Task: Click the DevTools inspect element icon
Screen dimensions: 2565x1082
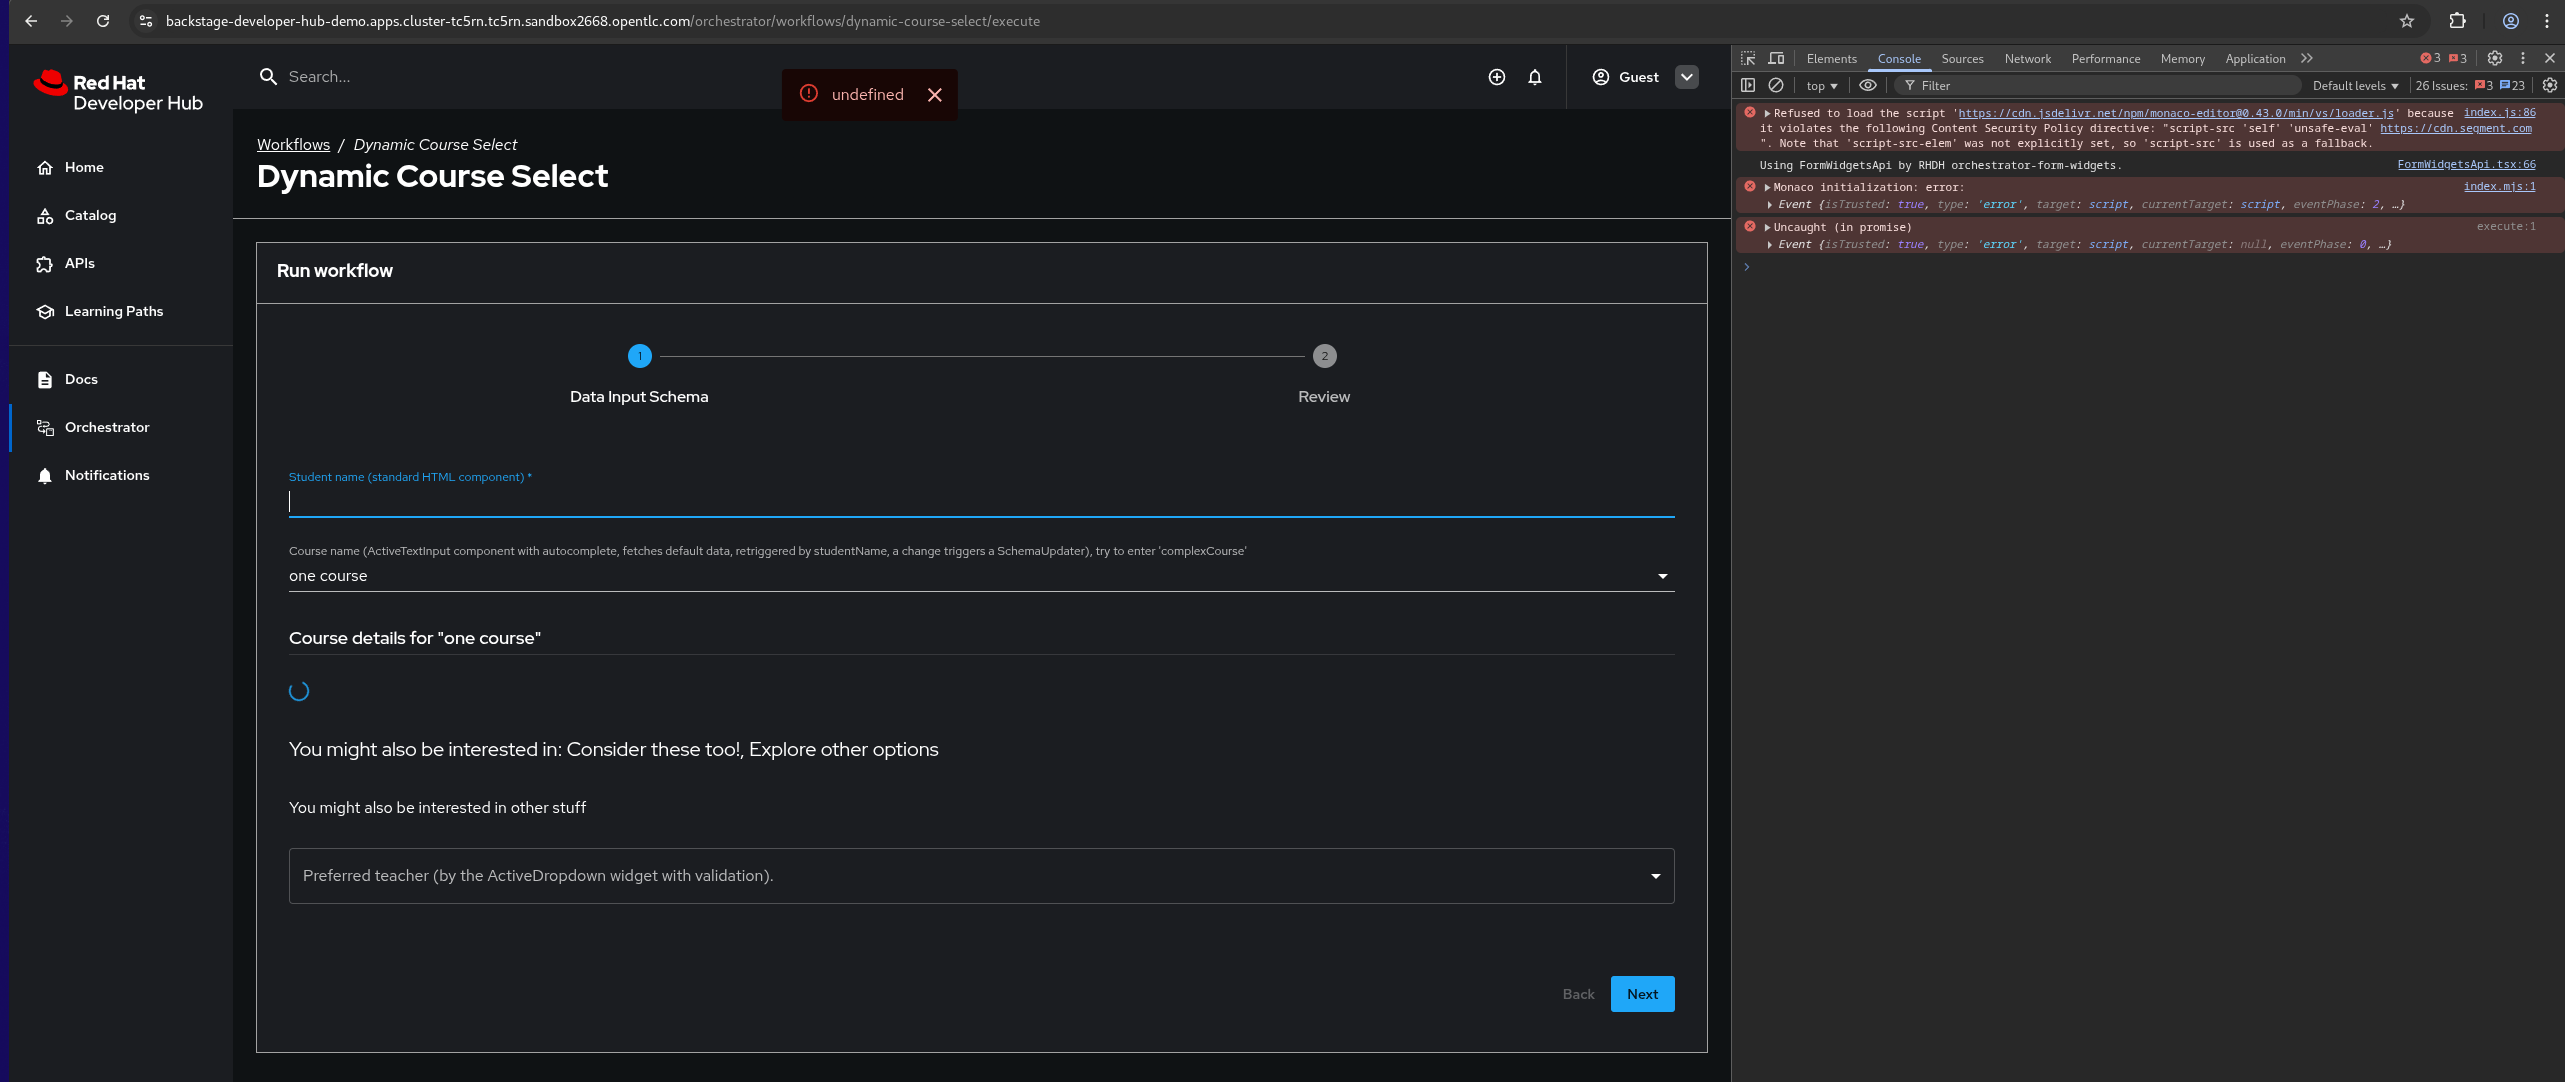Action: 1747,58
